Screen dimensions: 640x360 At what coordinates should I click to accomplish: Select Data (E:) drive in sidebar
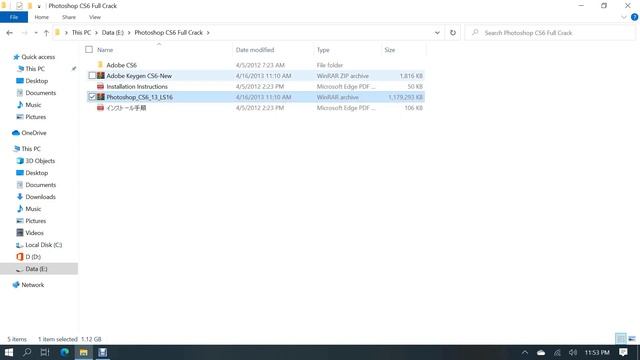(x=36, y=269)
